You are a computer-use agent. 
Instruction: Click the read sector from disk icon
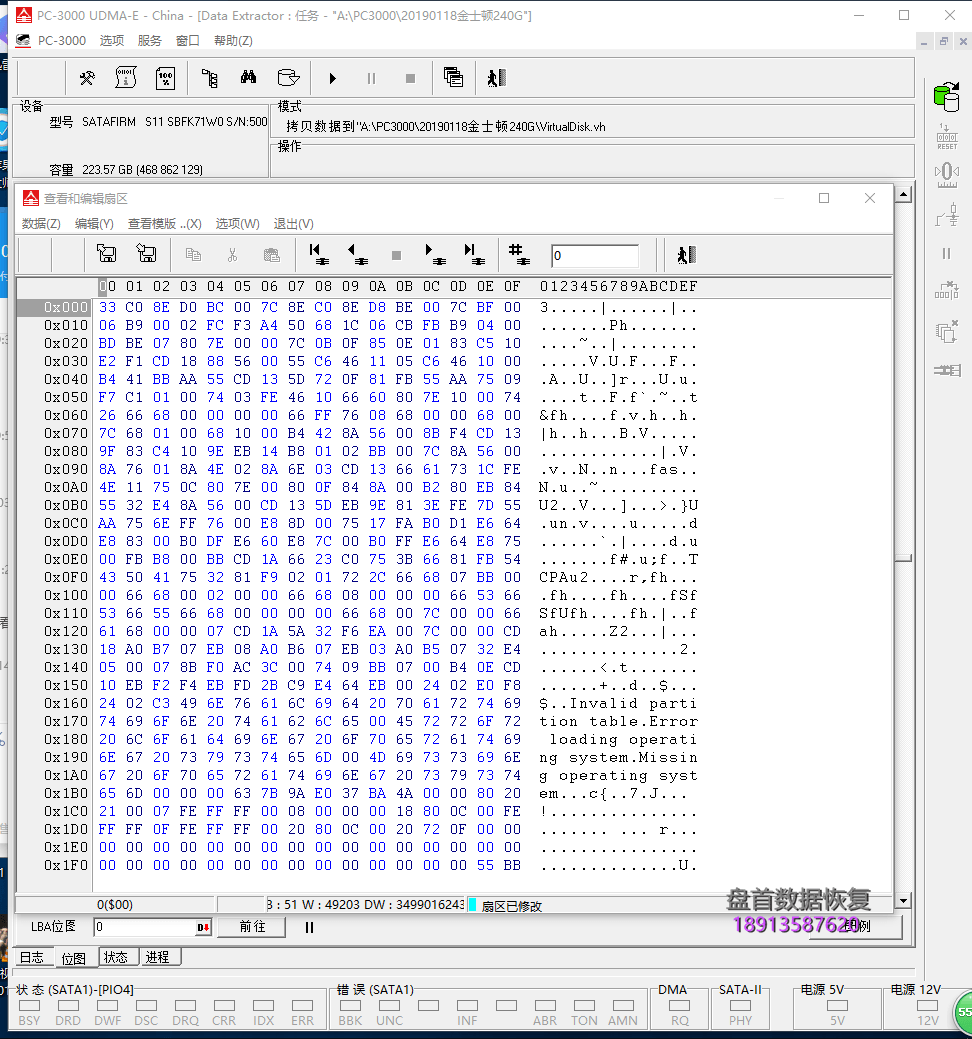[x=106, y=254]
